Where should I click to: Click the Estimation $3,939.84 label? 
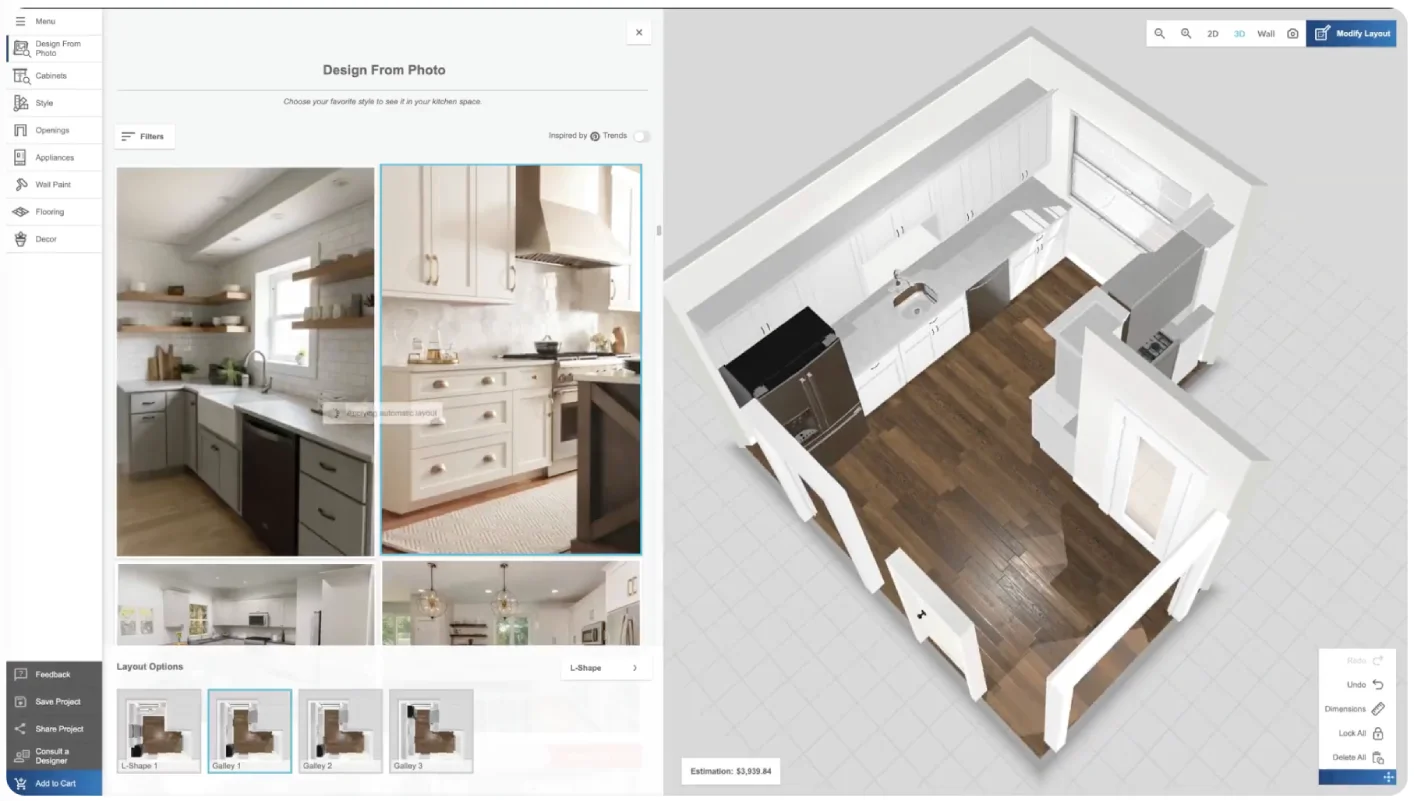tap(732, 771)
